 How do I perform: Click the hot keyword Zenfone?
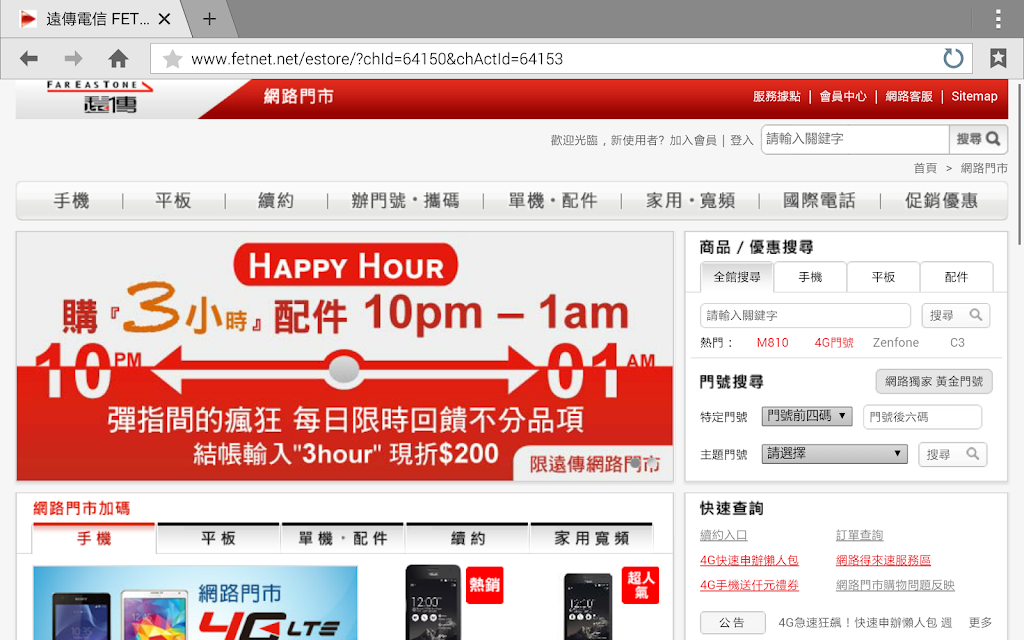click(895, 343)
